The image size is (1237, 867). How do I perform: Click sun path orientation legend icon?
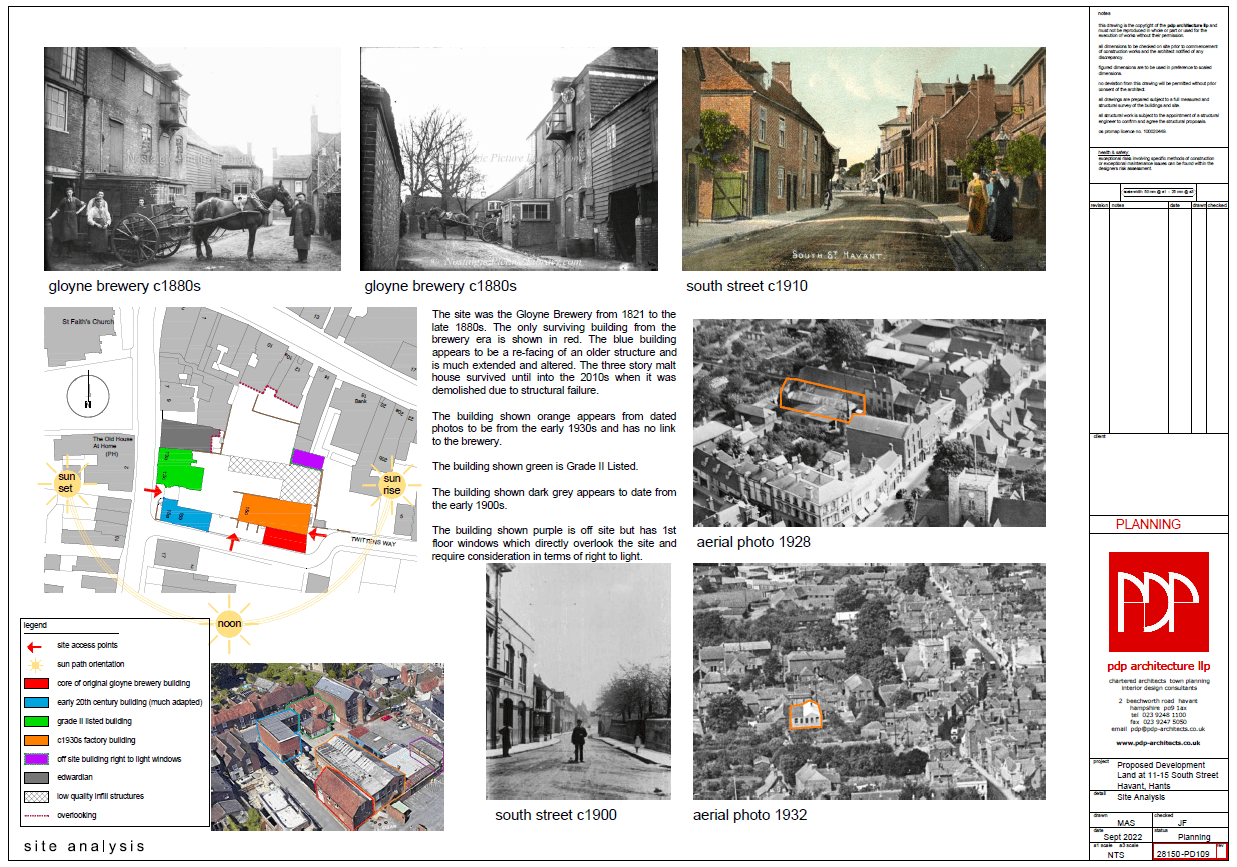tap(35, 665)
